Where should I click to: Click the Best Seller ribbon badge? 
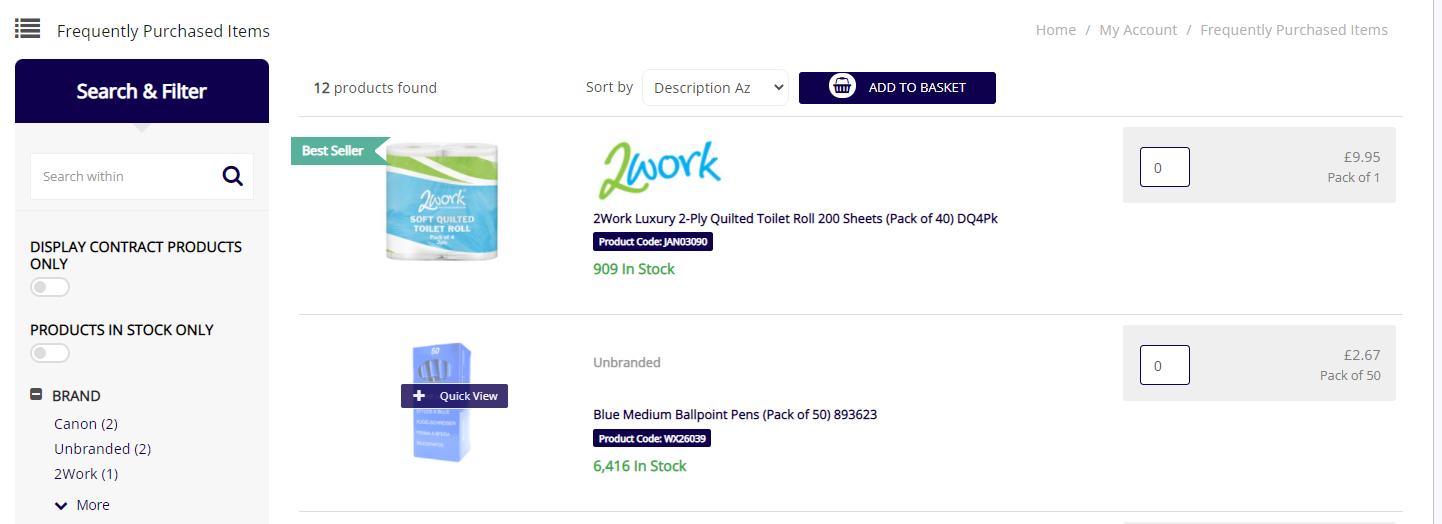[335, 150]
